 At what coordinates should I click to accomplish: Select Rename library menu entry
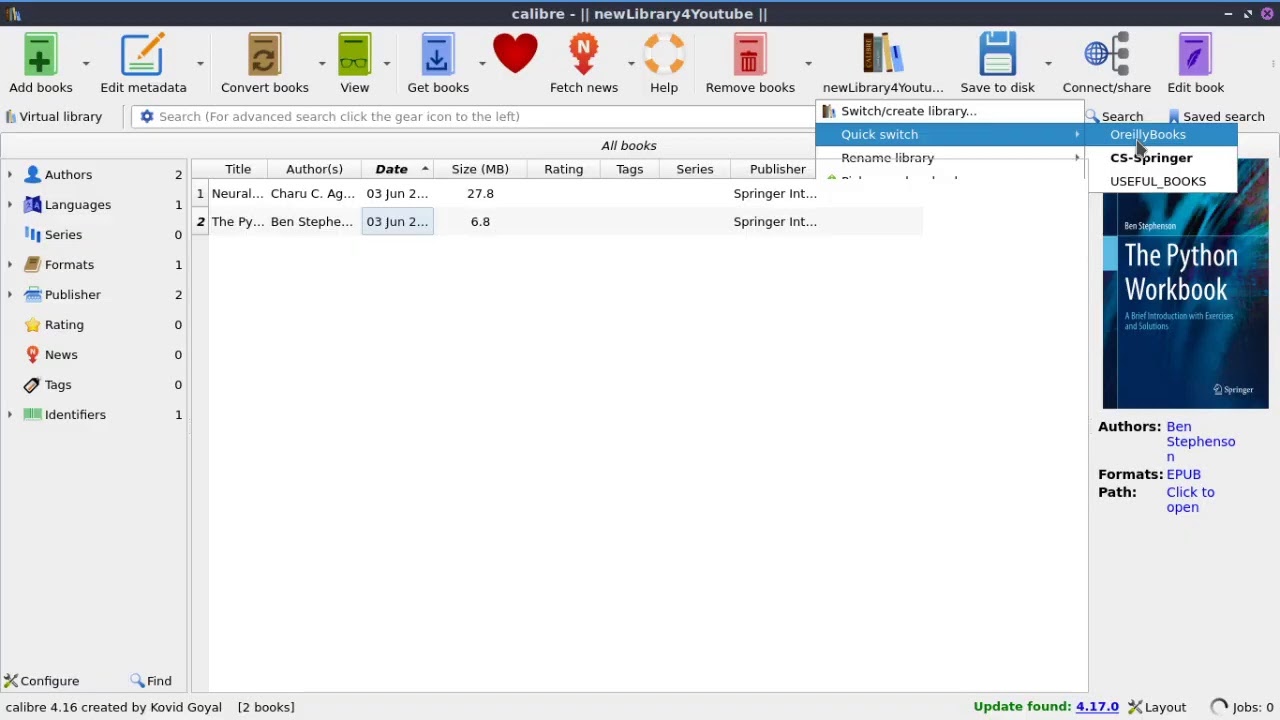[950, 158]
